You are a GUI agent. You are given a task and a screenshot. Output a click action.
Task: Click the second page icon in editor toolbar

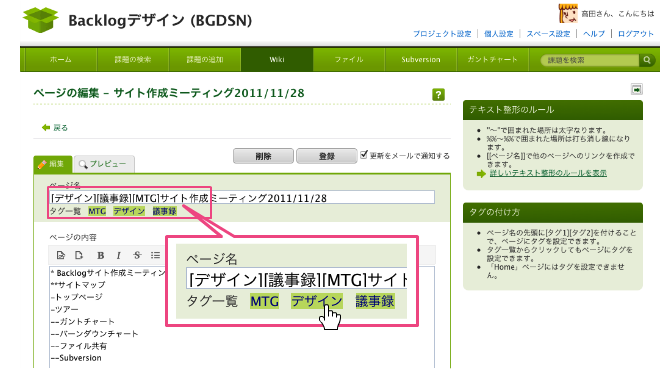(x=79, y=255)
